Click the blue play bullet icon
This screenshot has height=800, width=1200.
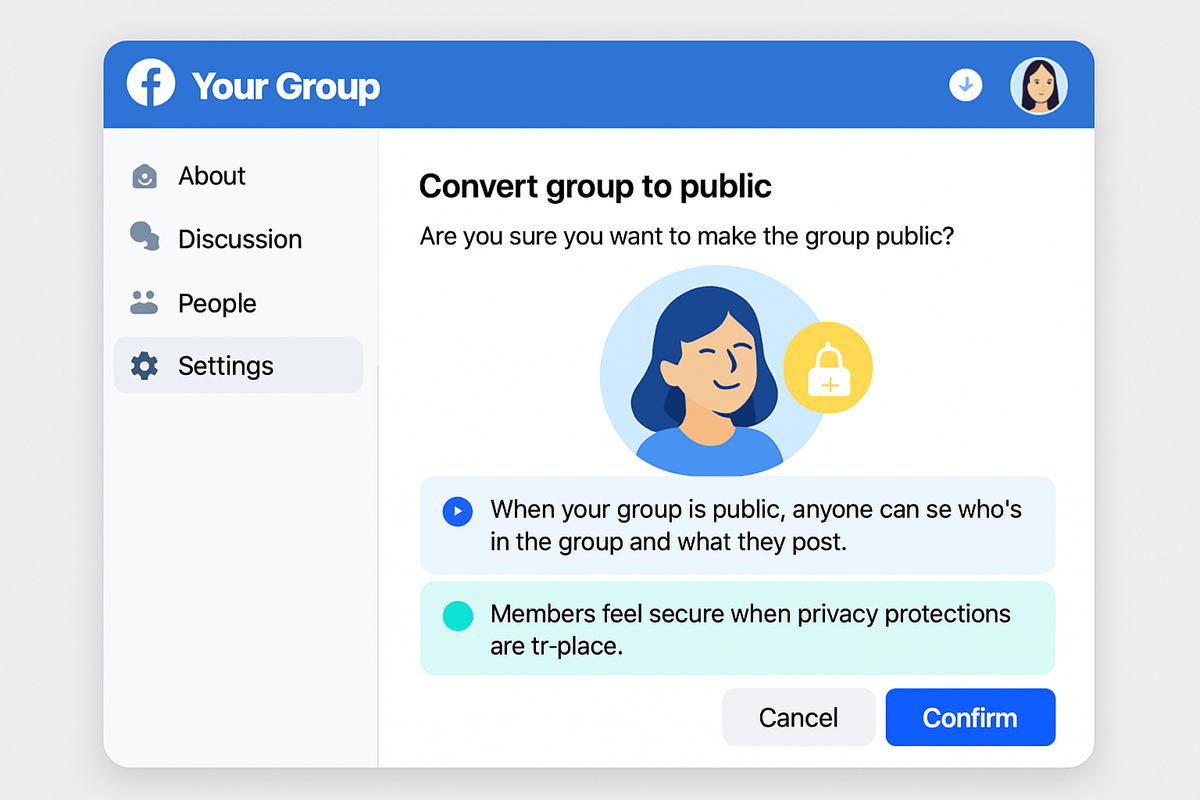(x=457, y=512)
